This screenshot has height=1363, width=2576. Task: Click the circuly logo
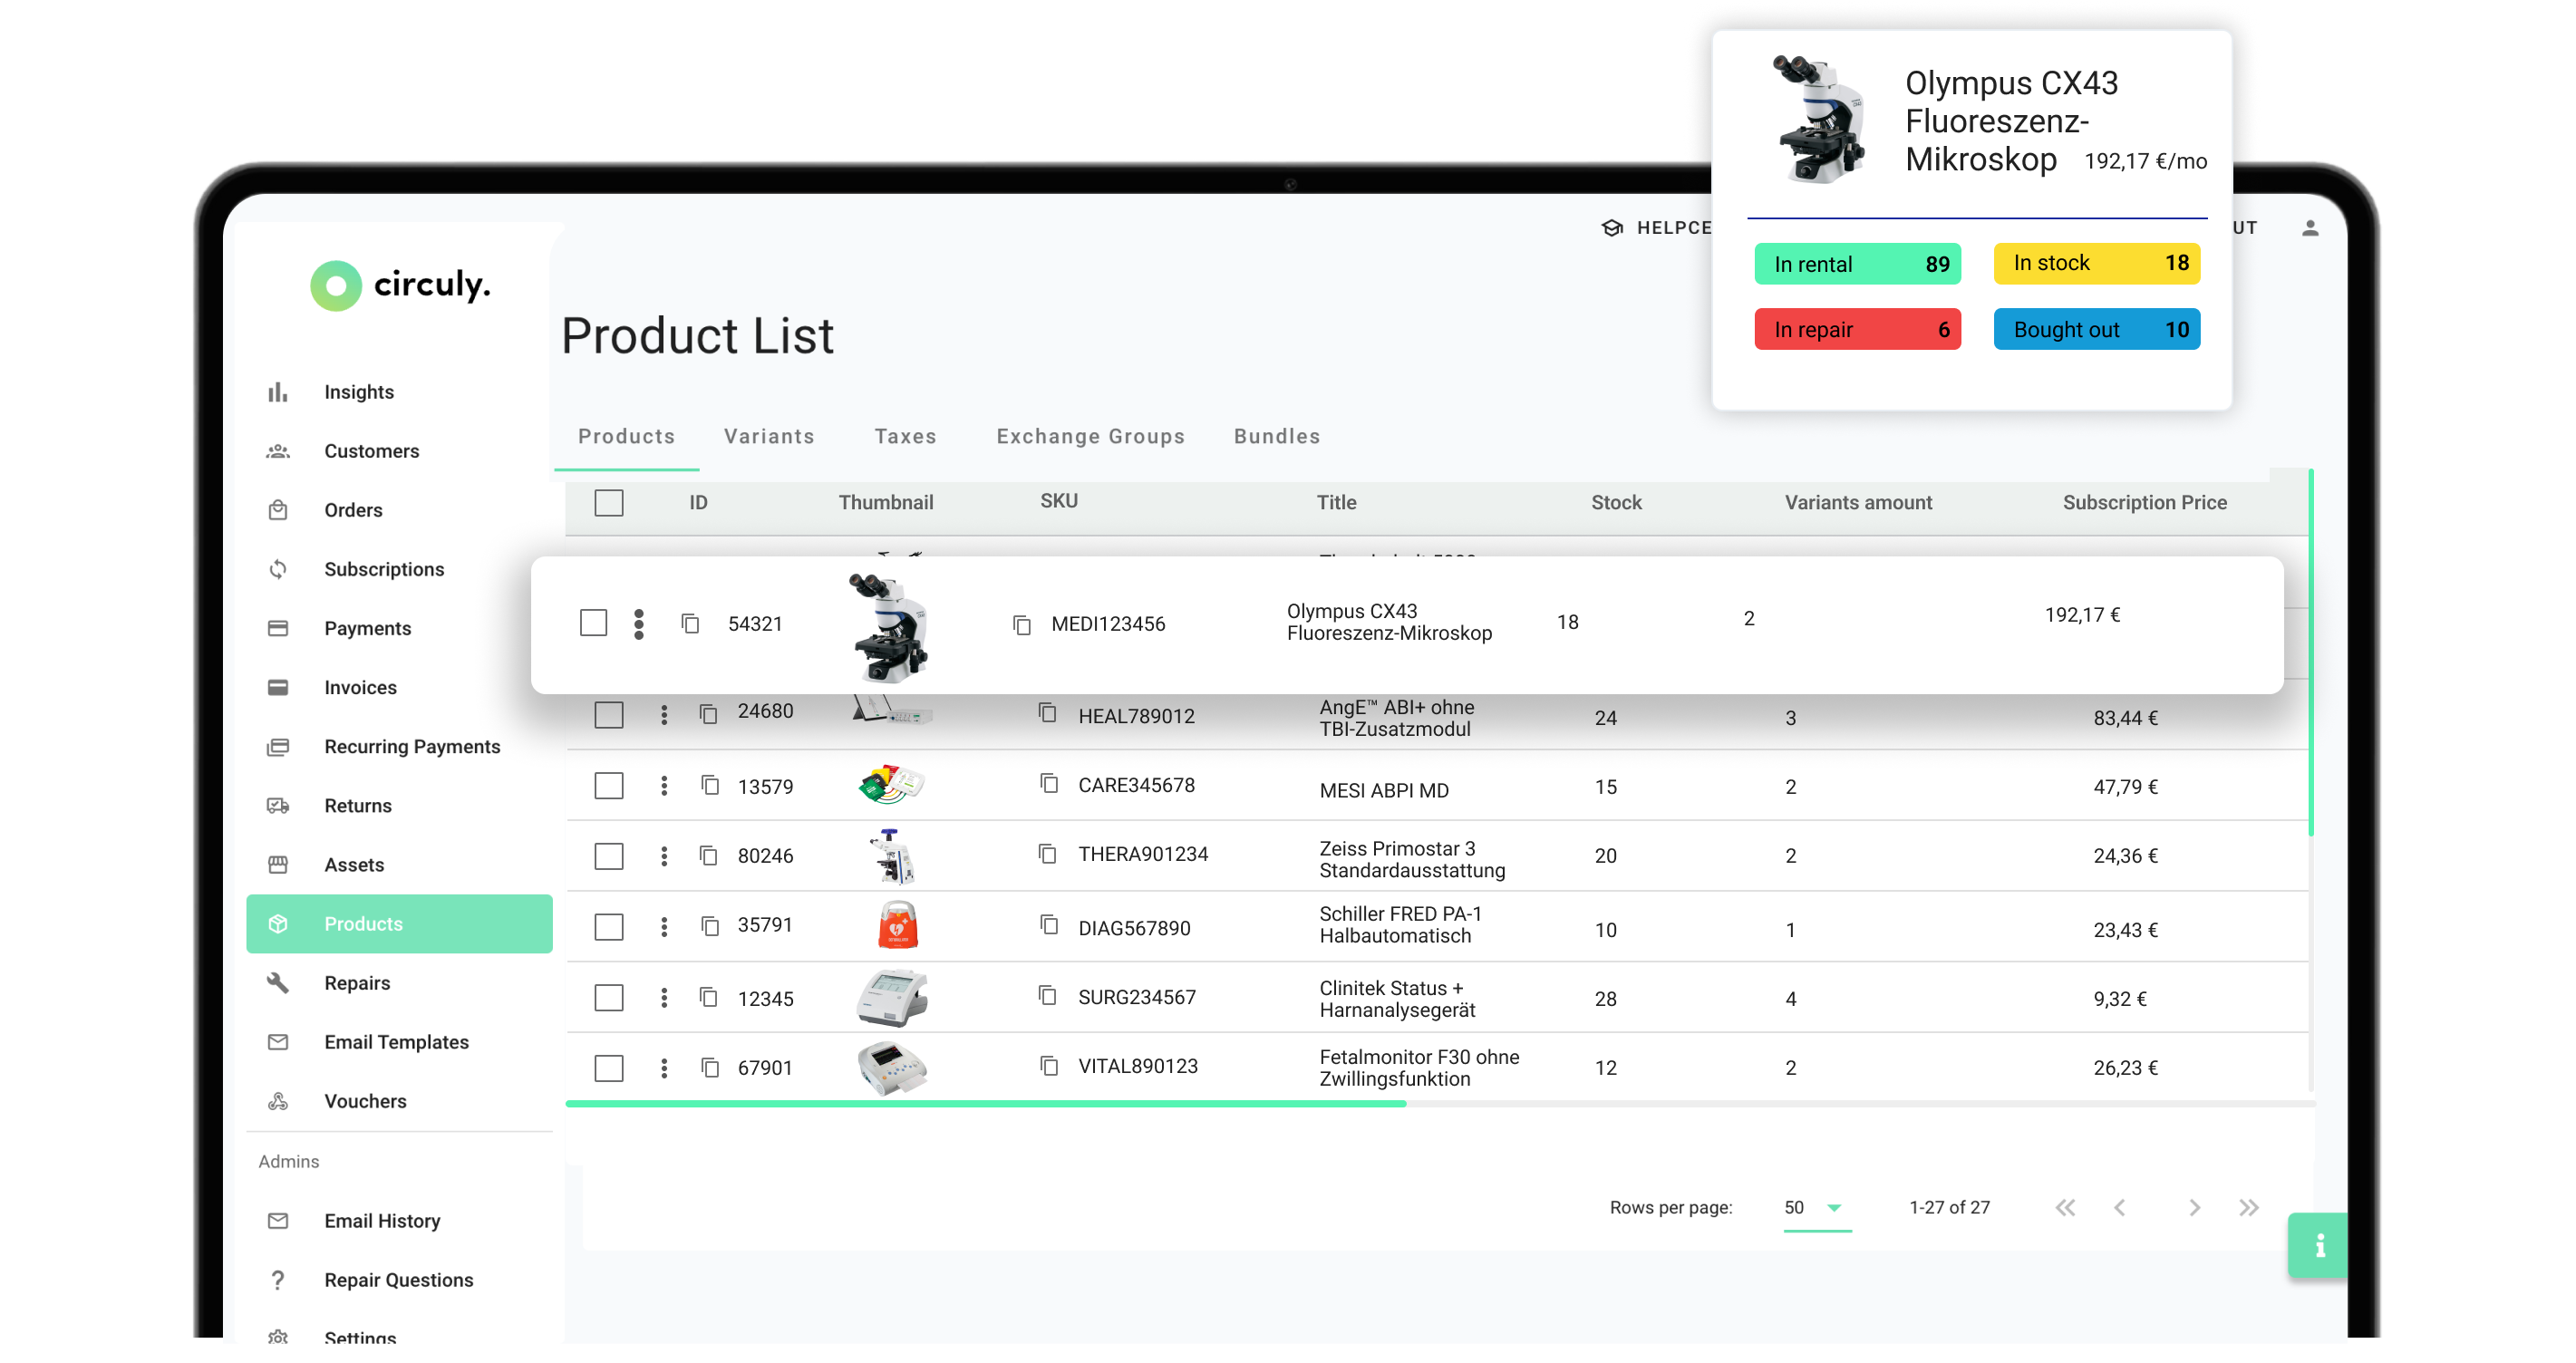(x=400, y=286)
